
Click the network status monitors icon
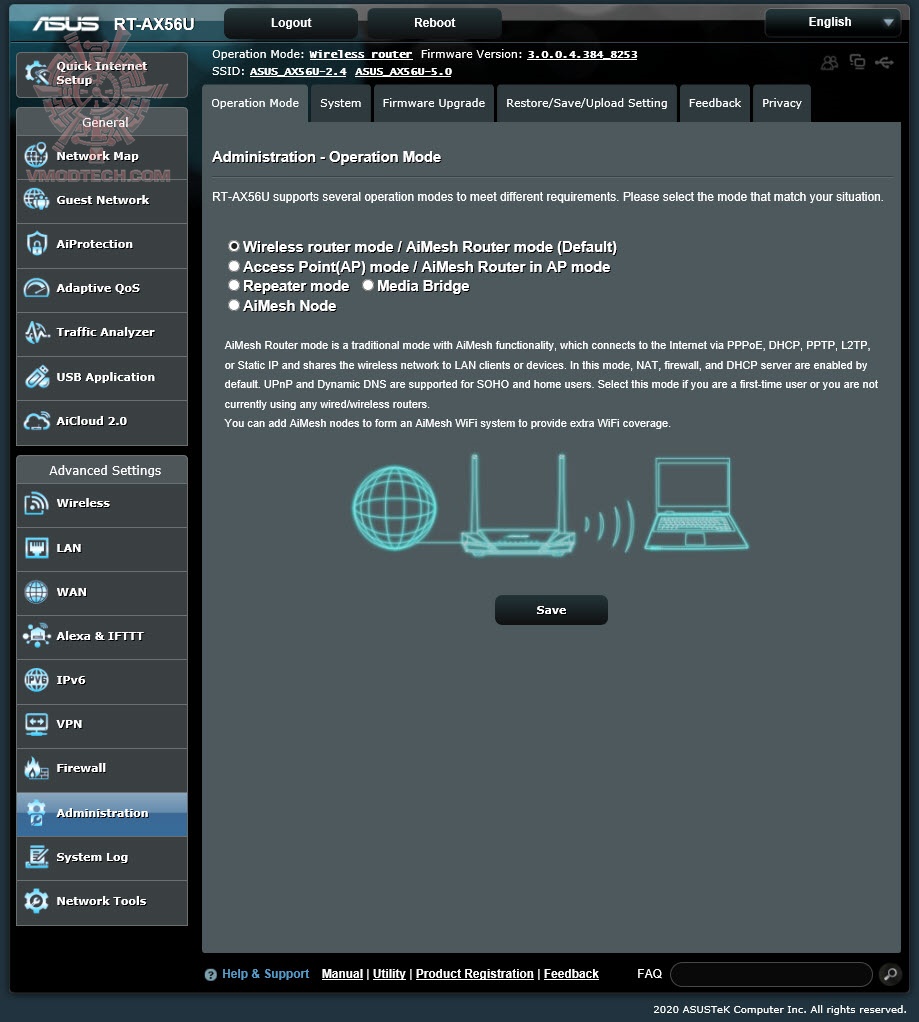coord(857,62)
